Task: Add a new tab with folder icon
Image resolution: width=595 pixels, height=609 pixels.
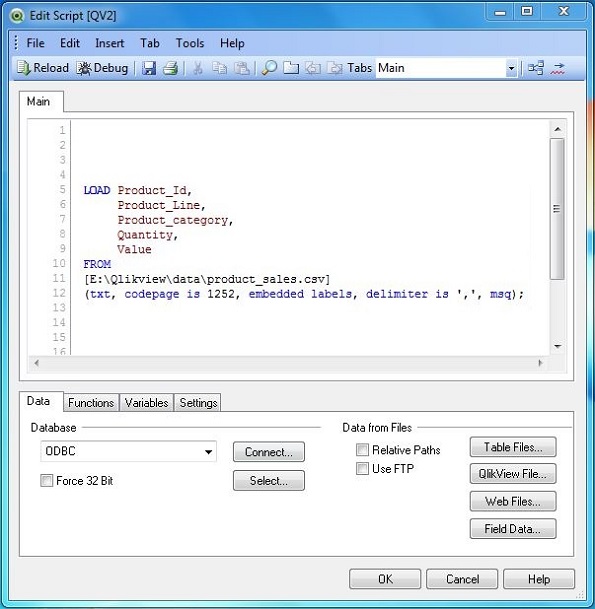Action: point(291,68)
